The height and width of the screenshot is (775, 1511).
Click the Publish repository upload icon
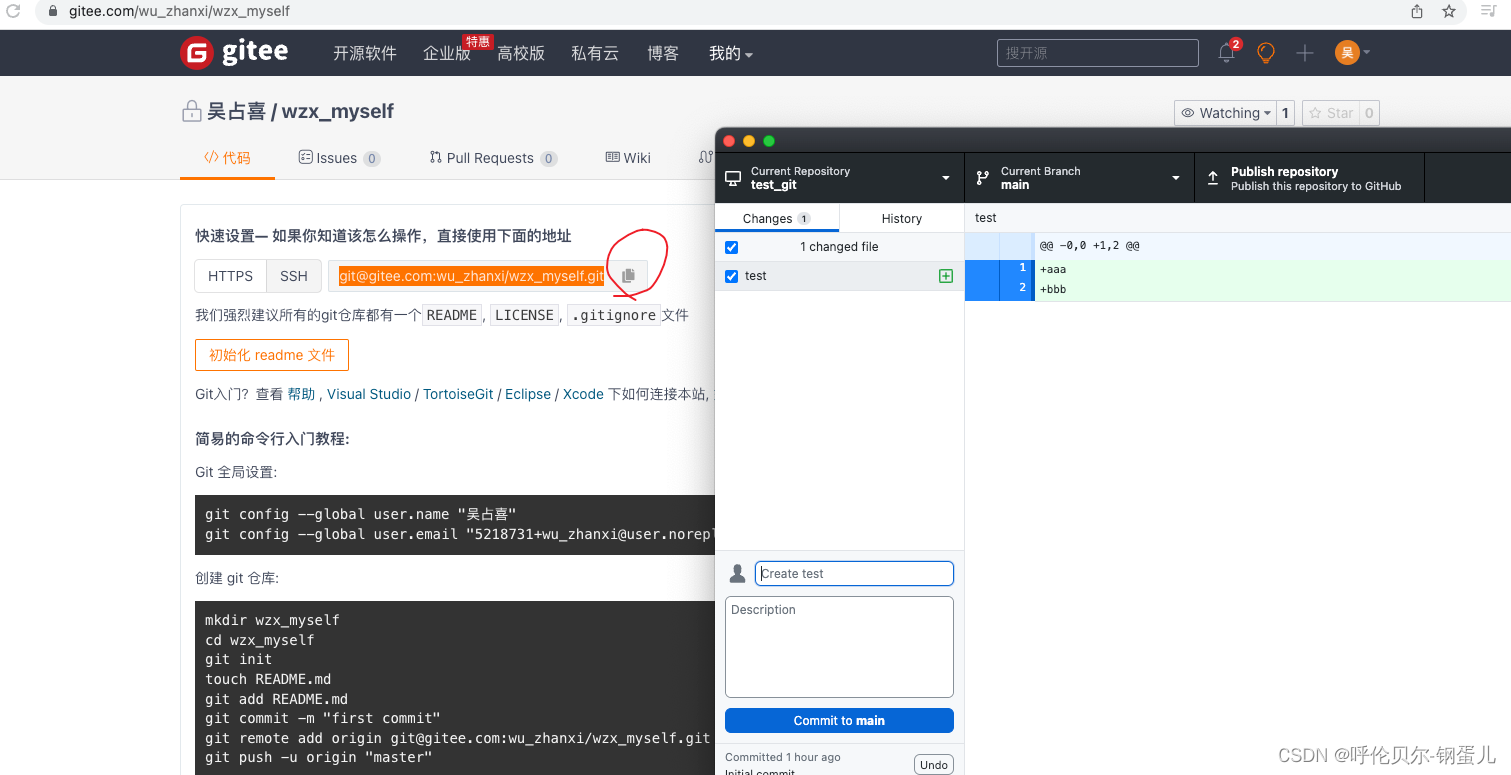coord(1213,178)
